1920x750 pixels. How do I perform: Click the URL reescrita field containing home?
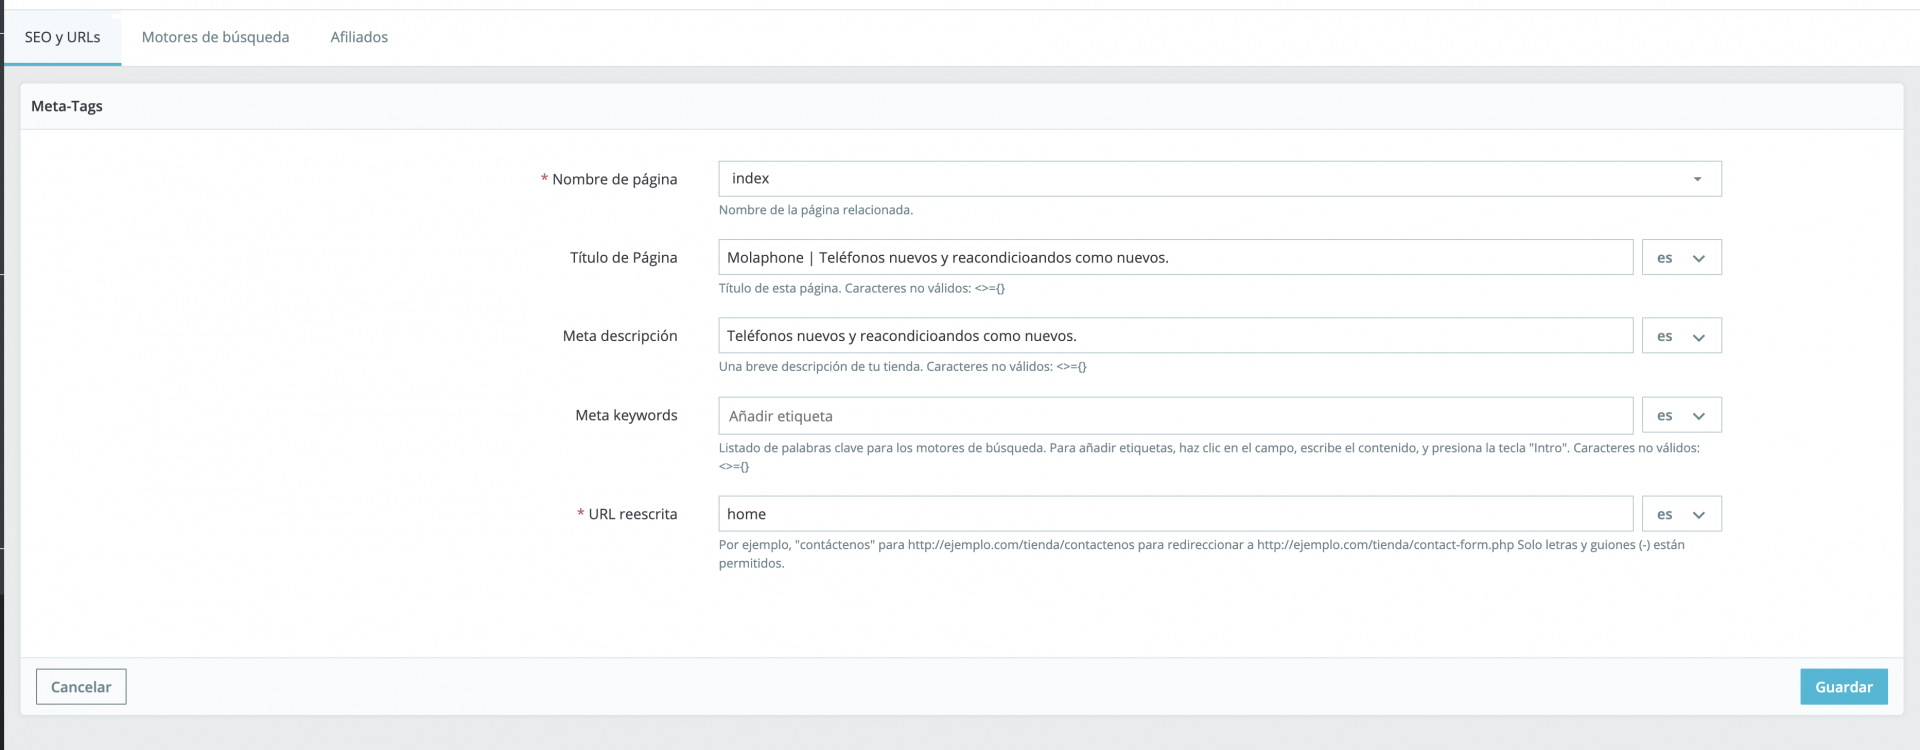click(x=1175, y=514)
